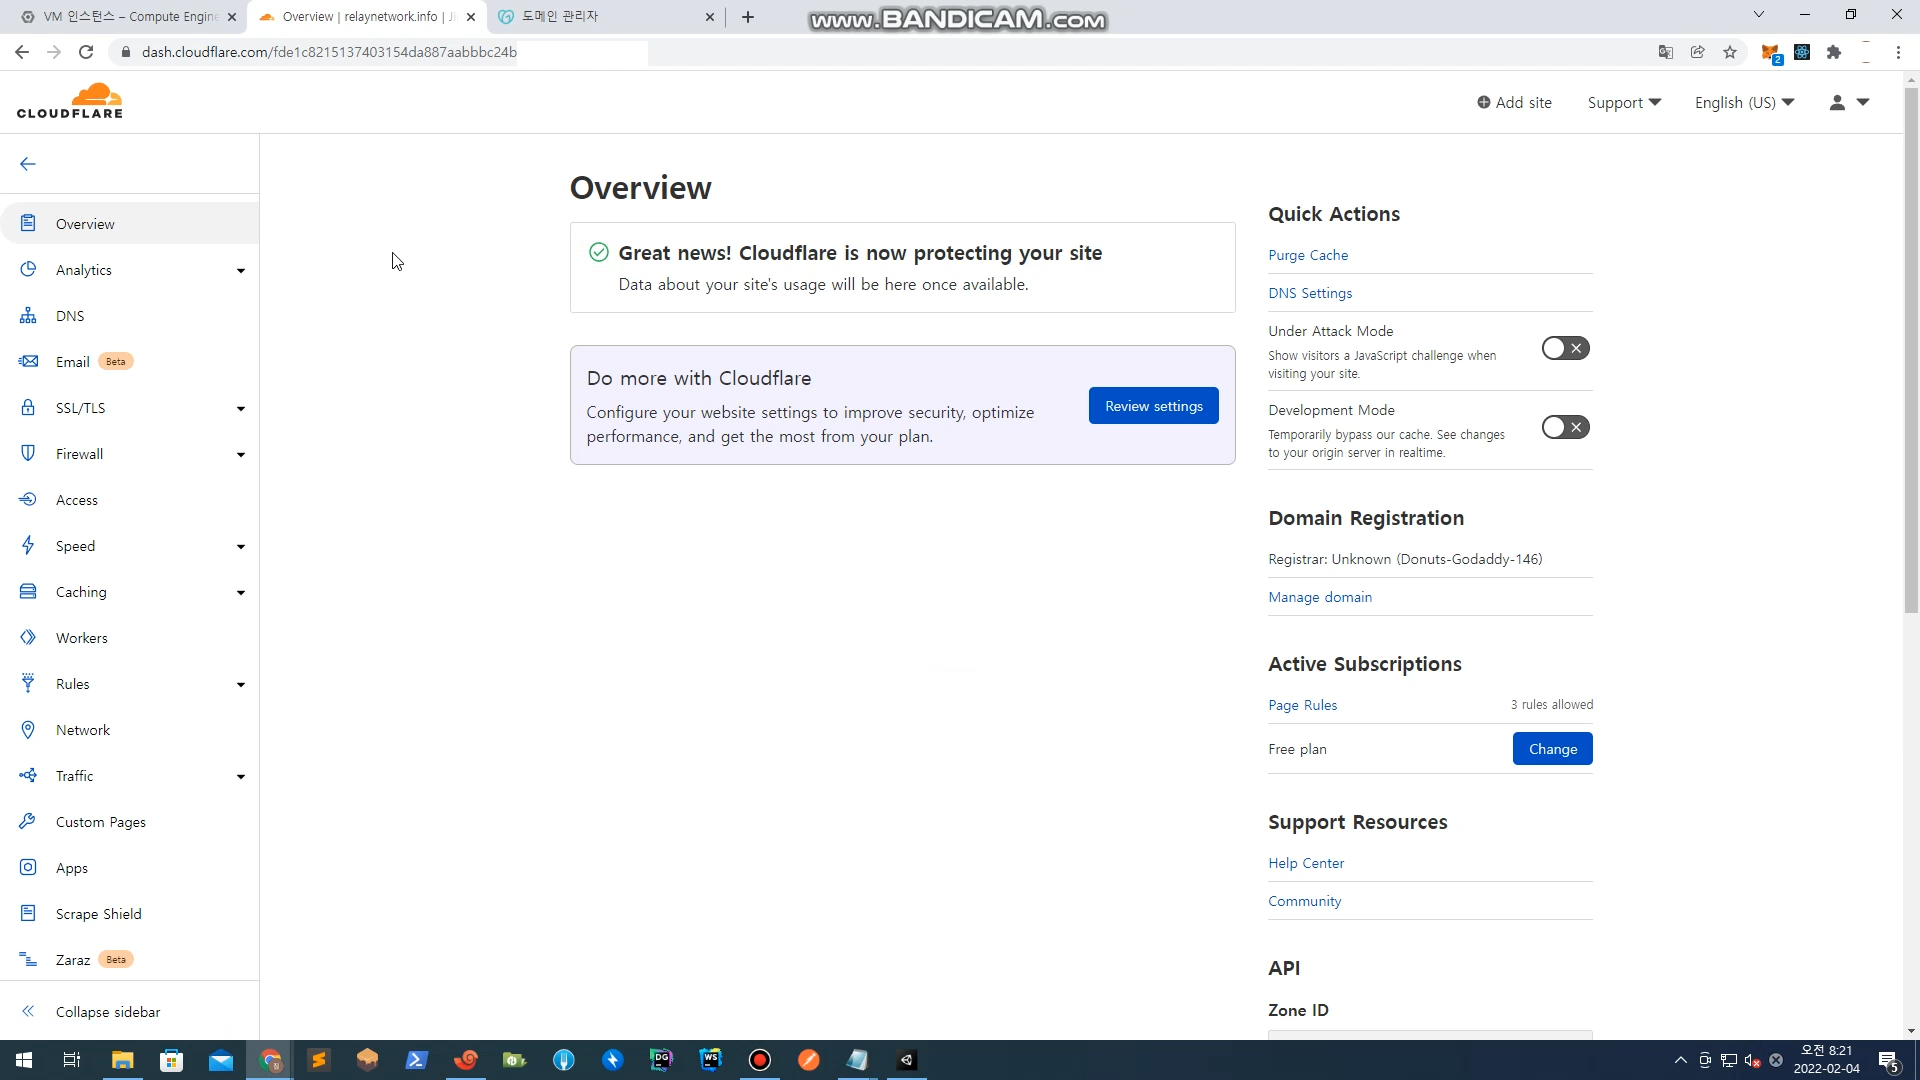Click the Custom Pages wrench icon
The height and width of the screenshot is (1080, 1920).
(x=28, y=822)
